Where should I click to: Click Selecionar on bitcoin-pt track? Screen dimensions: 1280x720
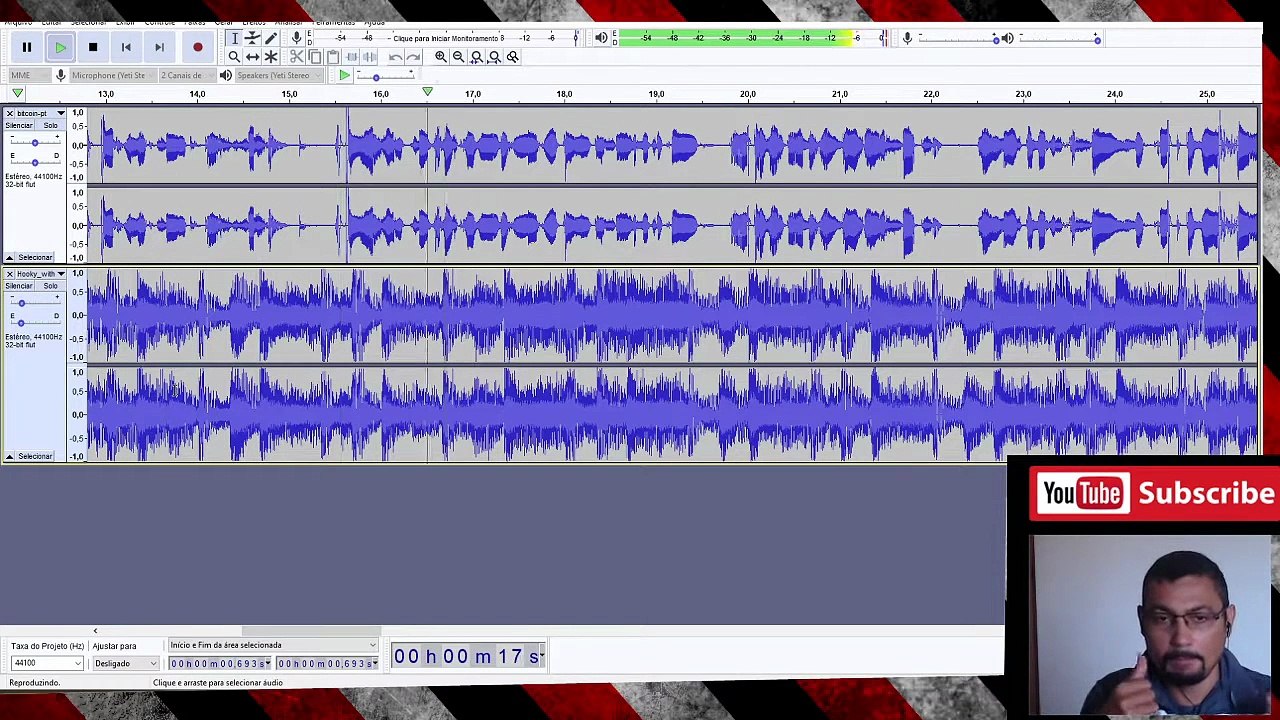[35, 258]
